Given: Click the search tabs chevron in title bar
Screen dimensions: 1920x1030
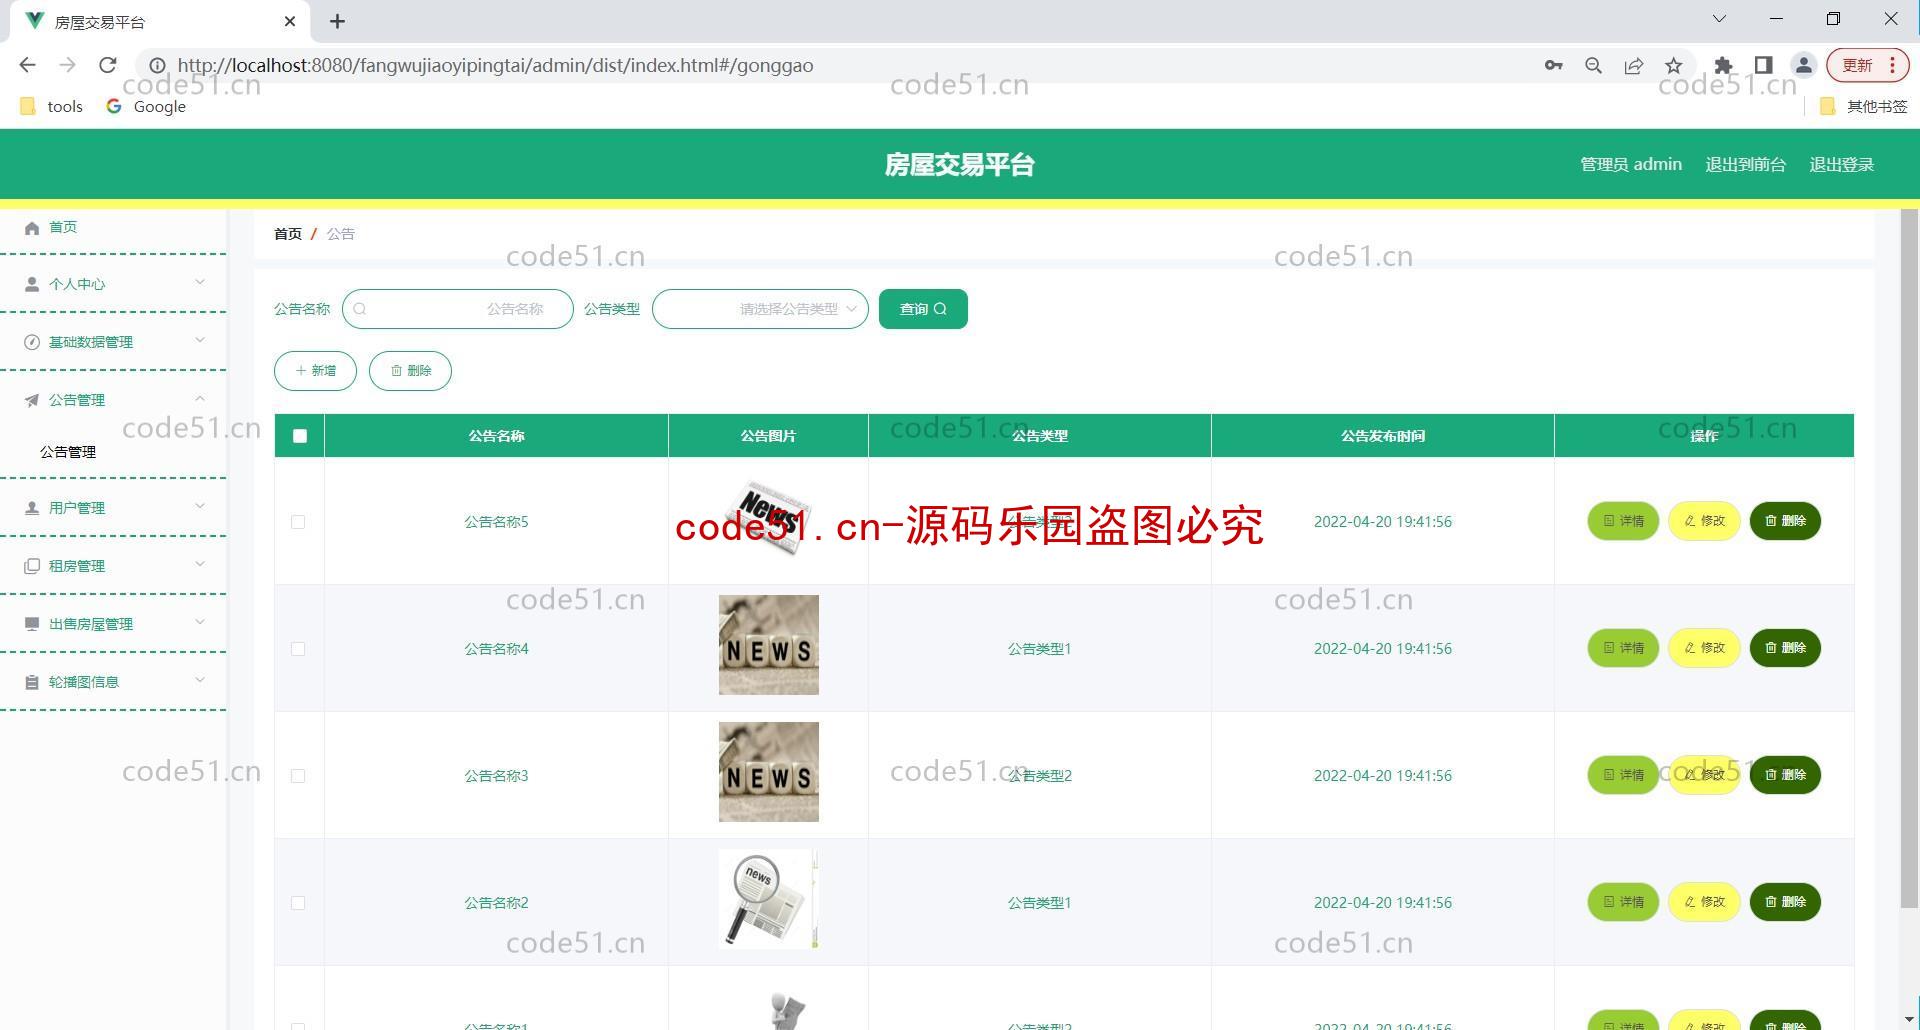Looking at the screenshot, I should (x=1719, y=19).
